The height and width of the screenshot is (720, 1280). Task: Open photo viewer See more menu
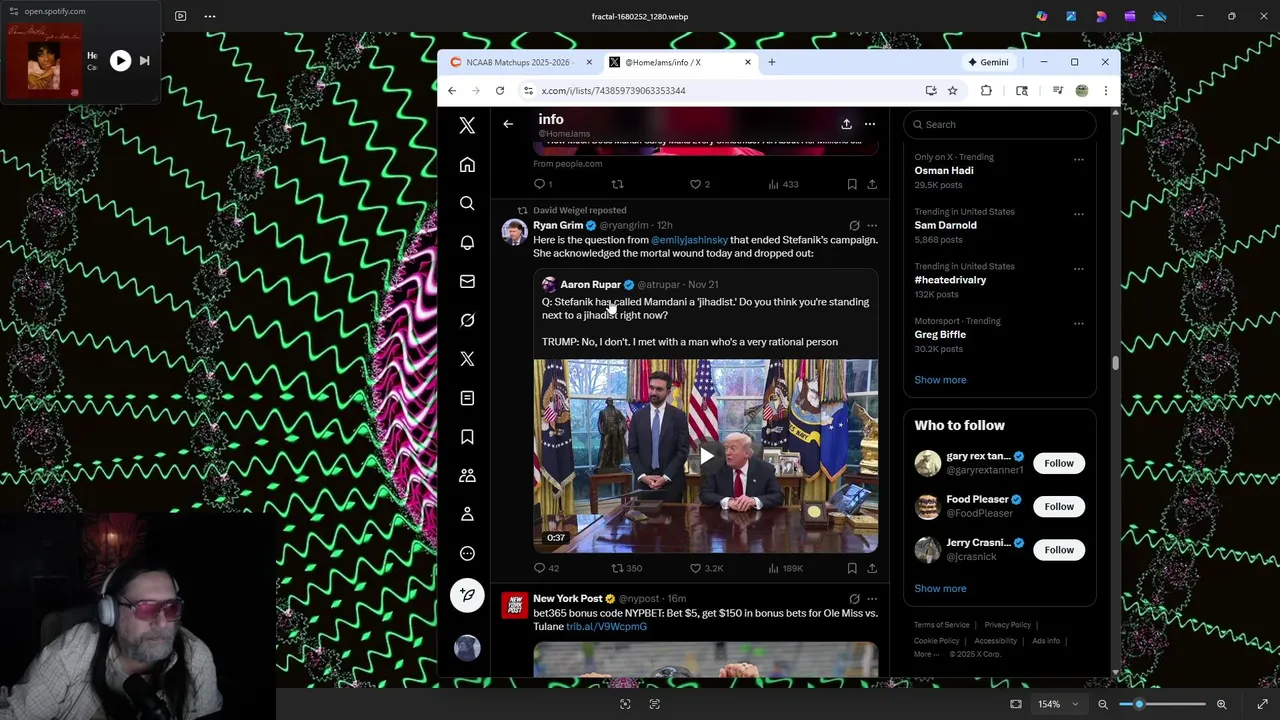tap(209, 16)
